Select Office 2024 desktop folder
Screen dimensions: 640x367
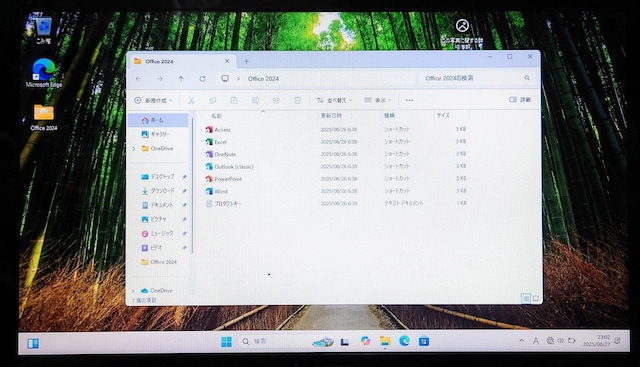44,117
